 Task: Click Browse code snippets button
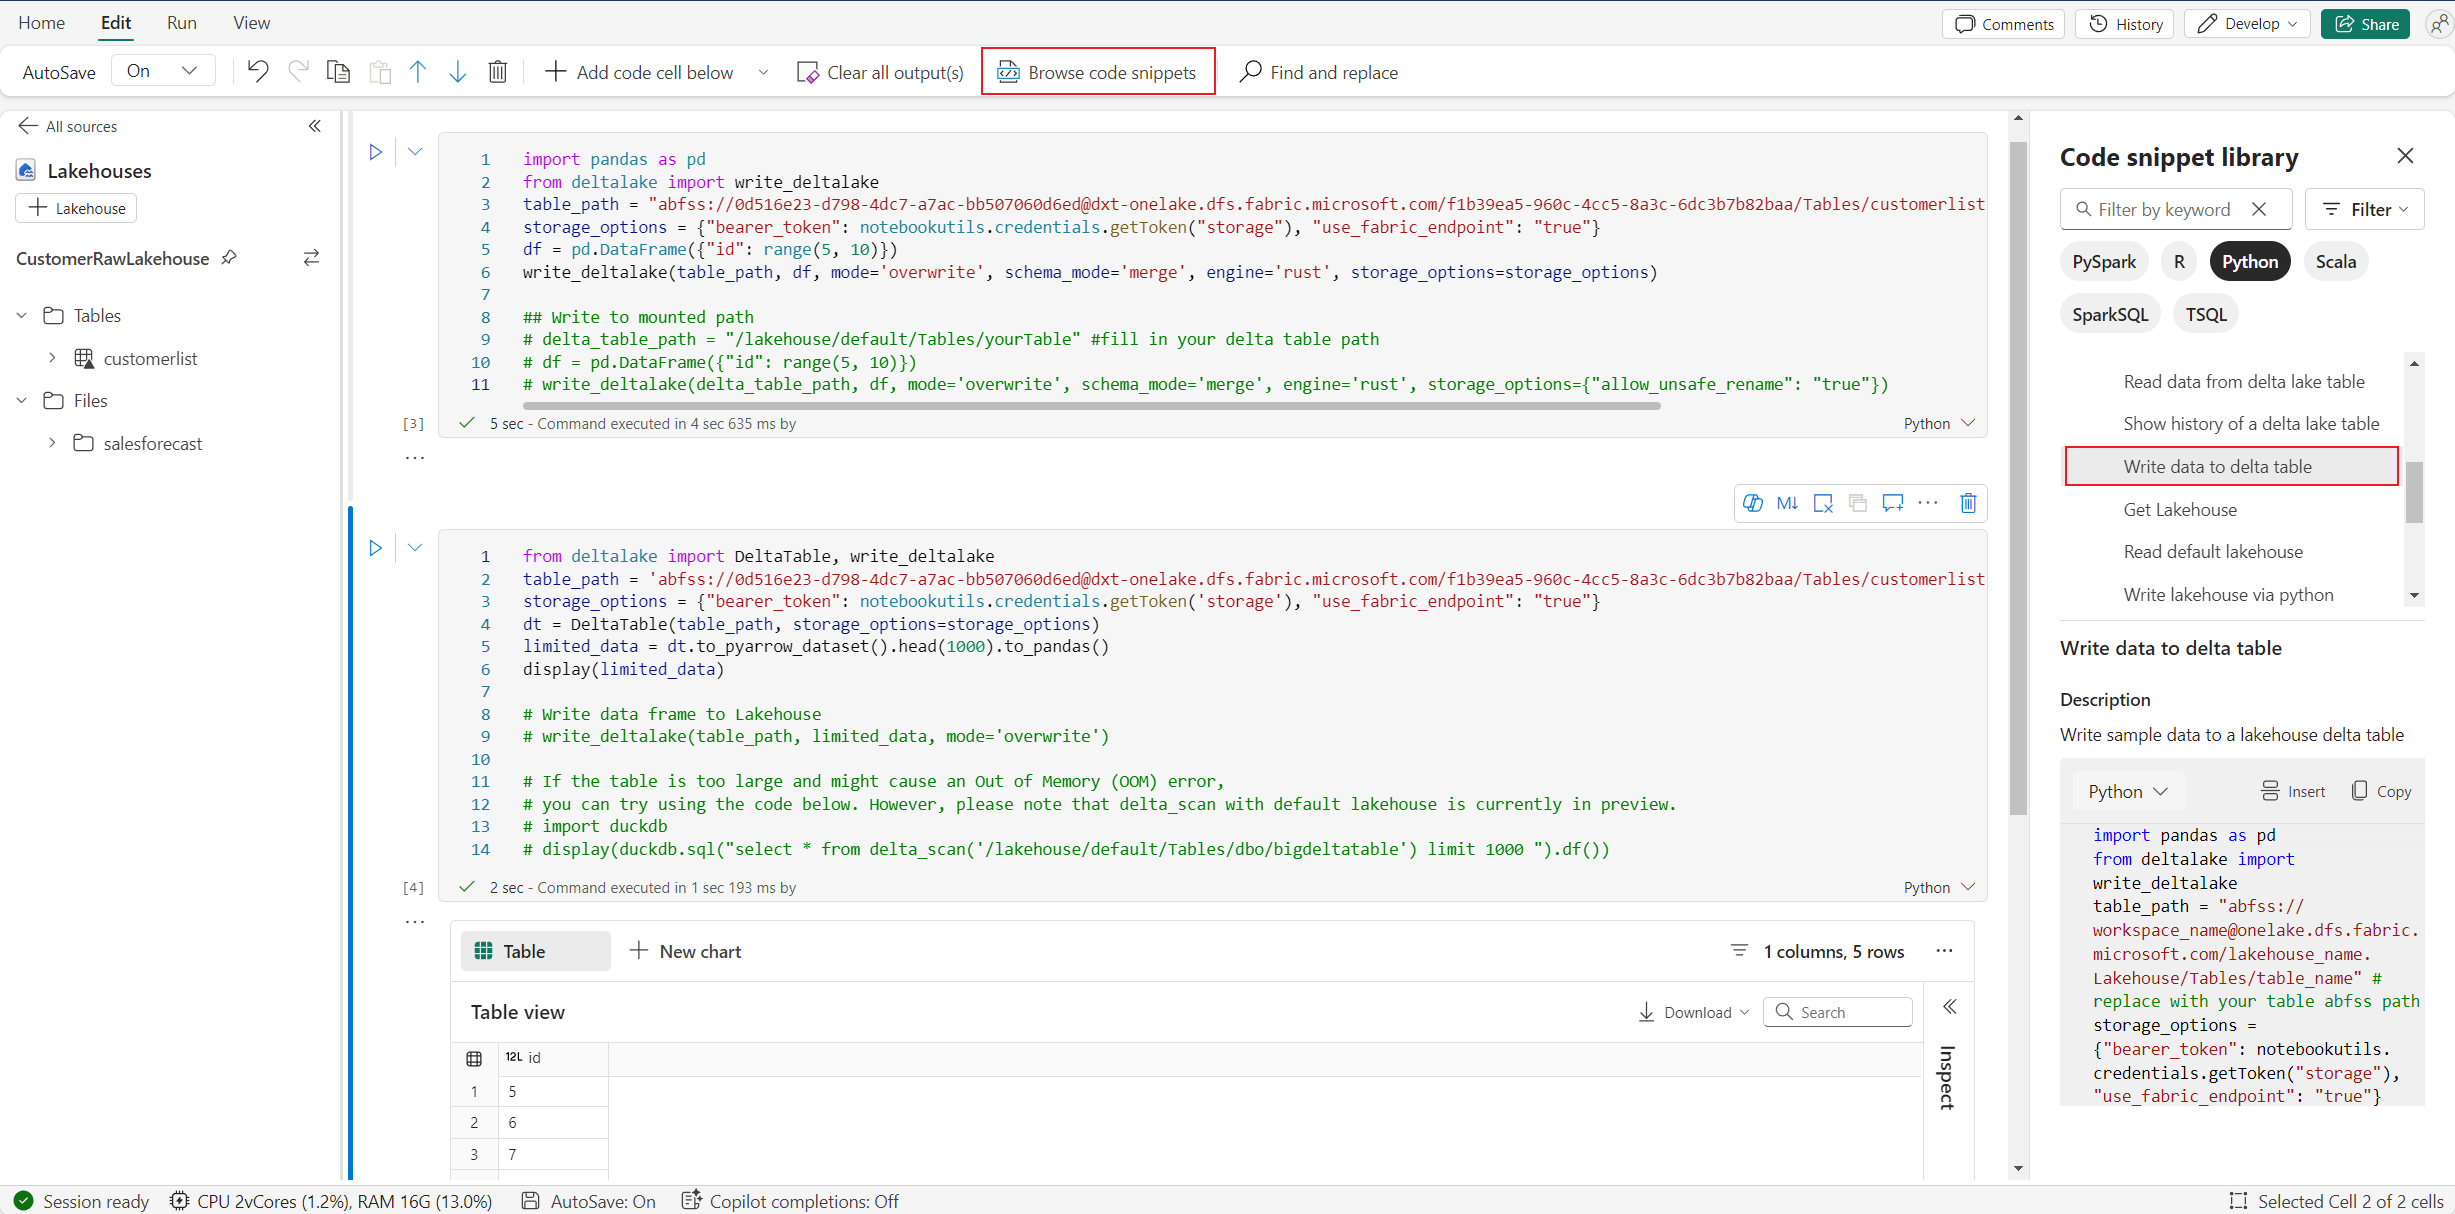(1098, 72)
